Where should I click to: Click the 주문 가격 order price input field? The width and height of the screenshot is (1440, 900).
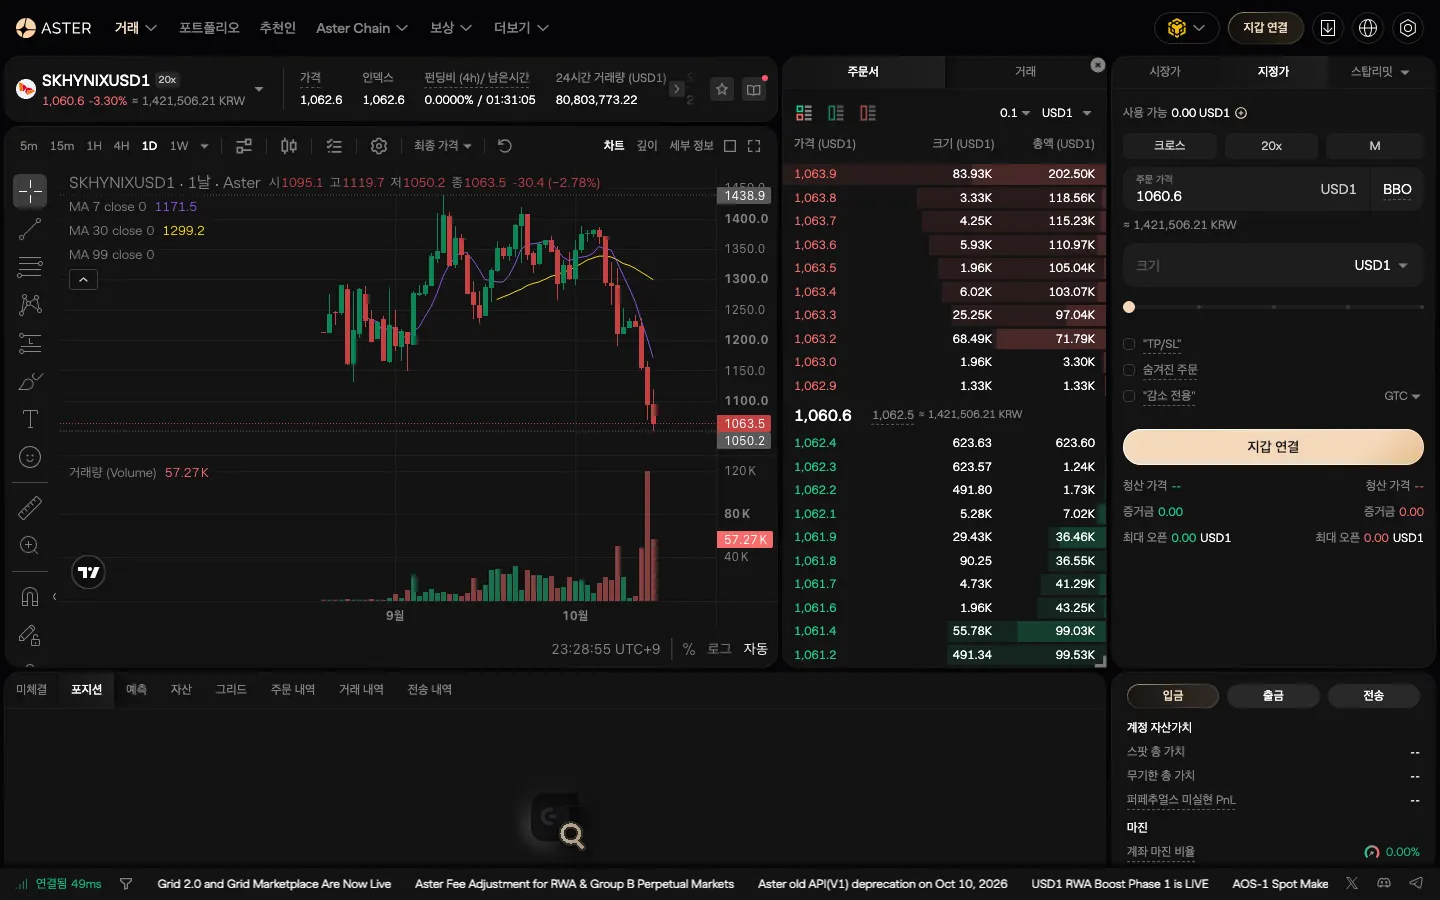tap(1246, 189)
